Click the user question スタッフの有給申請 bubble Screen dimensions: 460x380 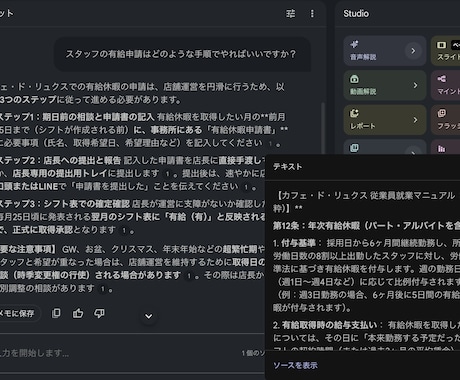coord(182,54)
